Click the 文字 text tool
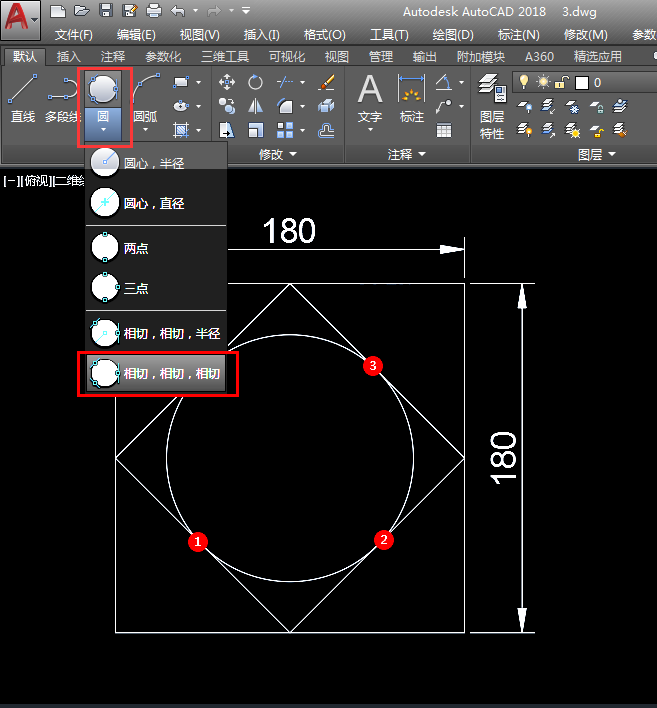The image size is (657, 708). [370, 98]
